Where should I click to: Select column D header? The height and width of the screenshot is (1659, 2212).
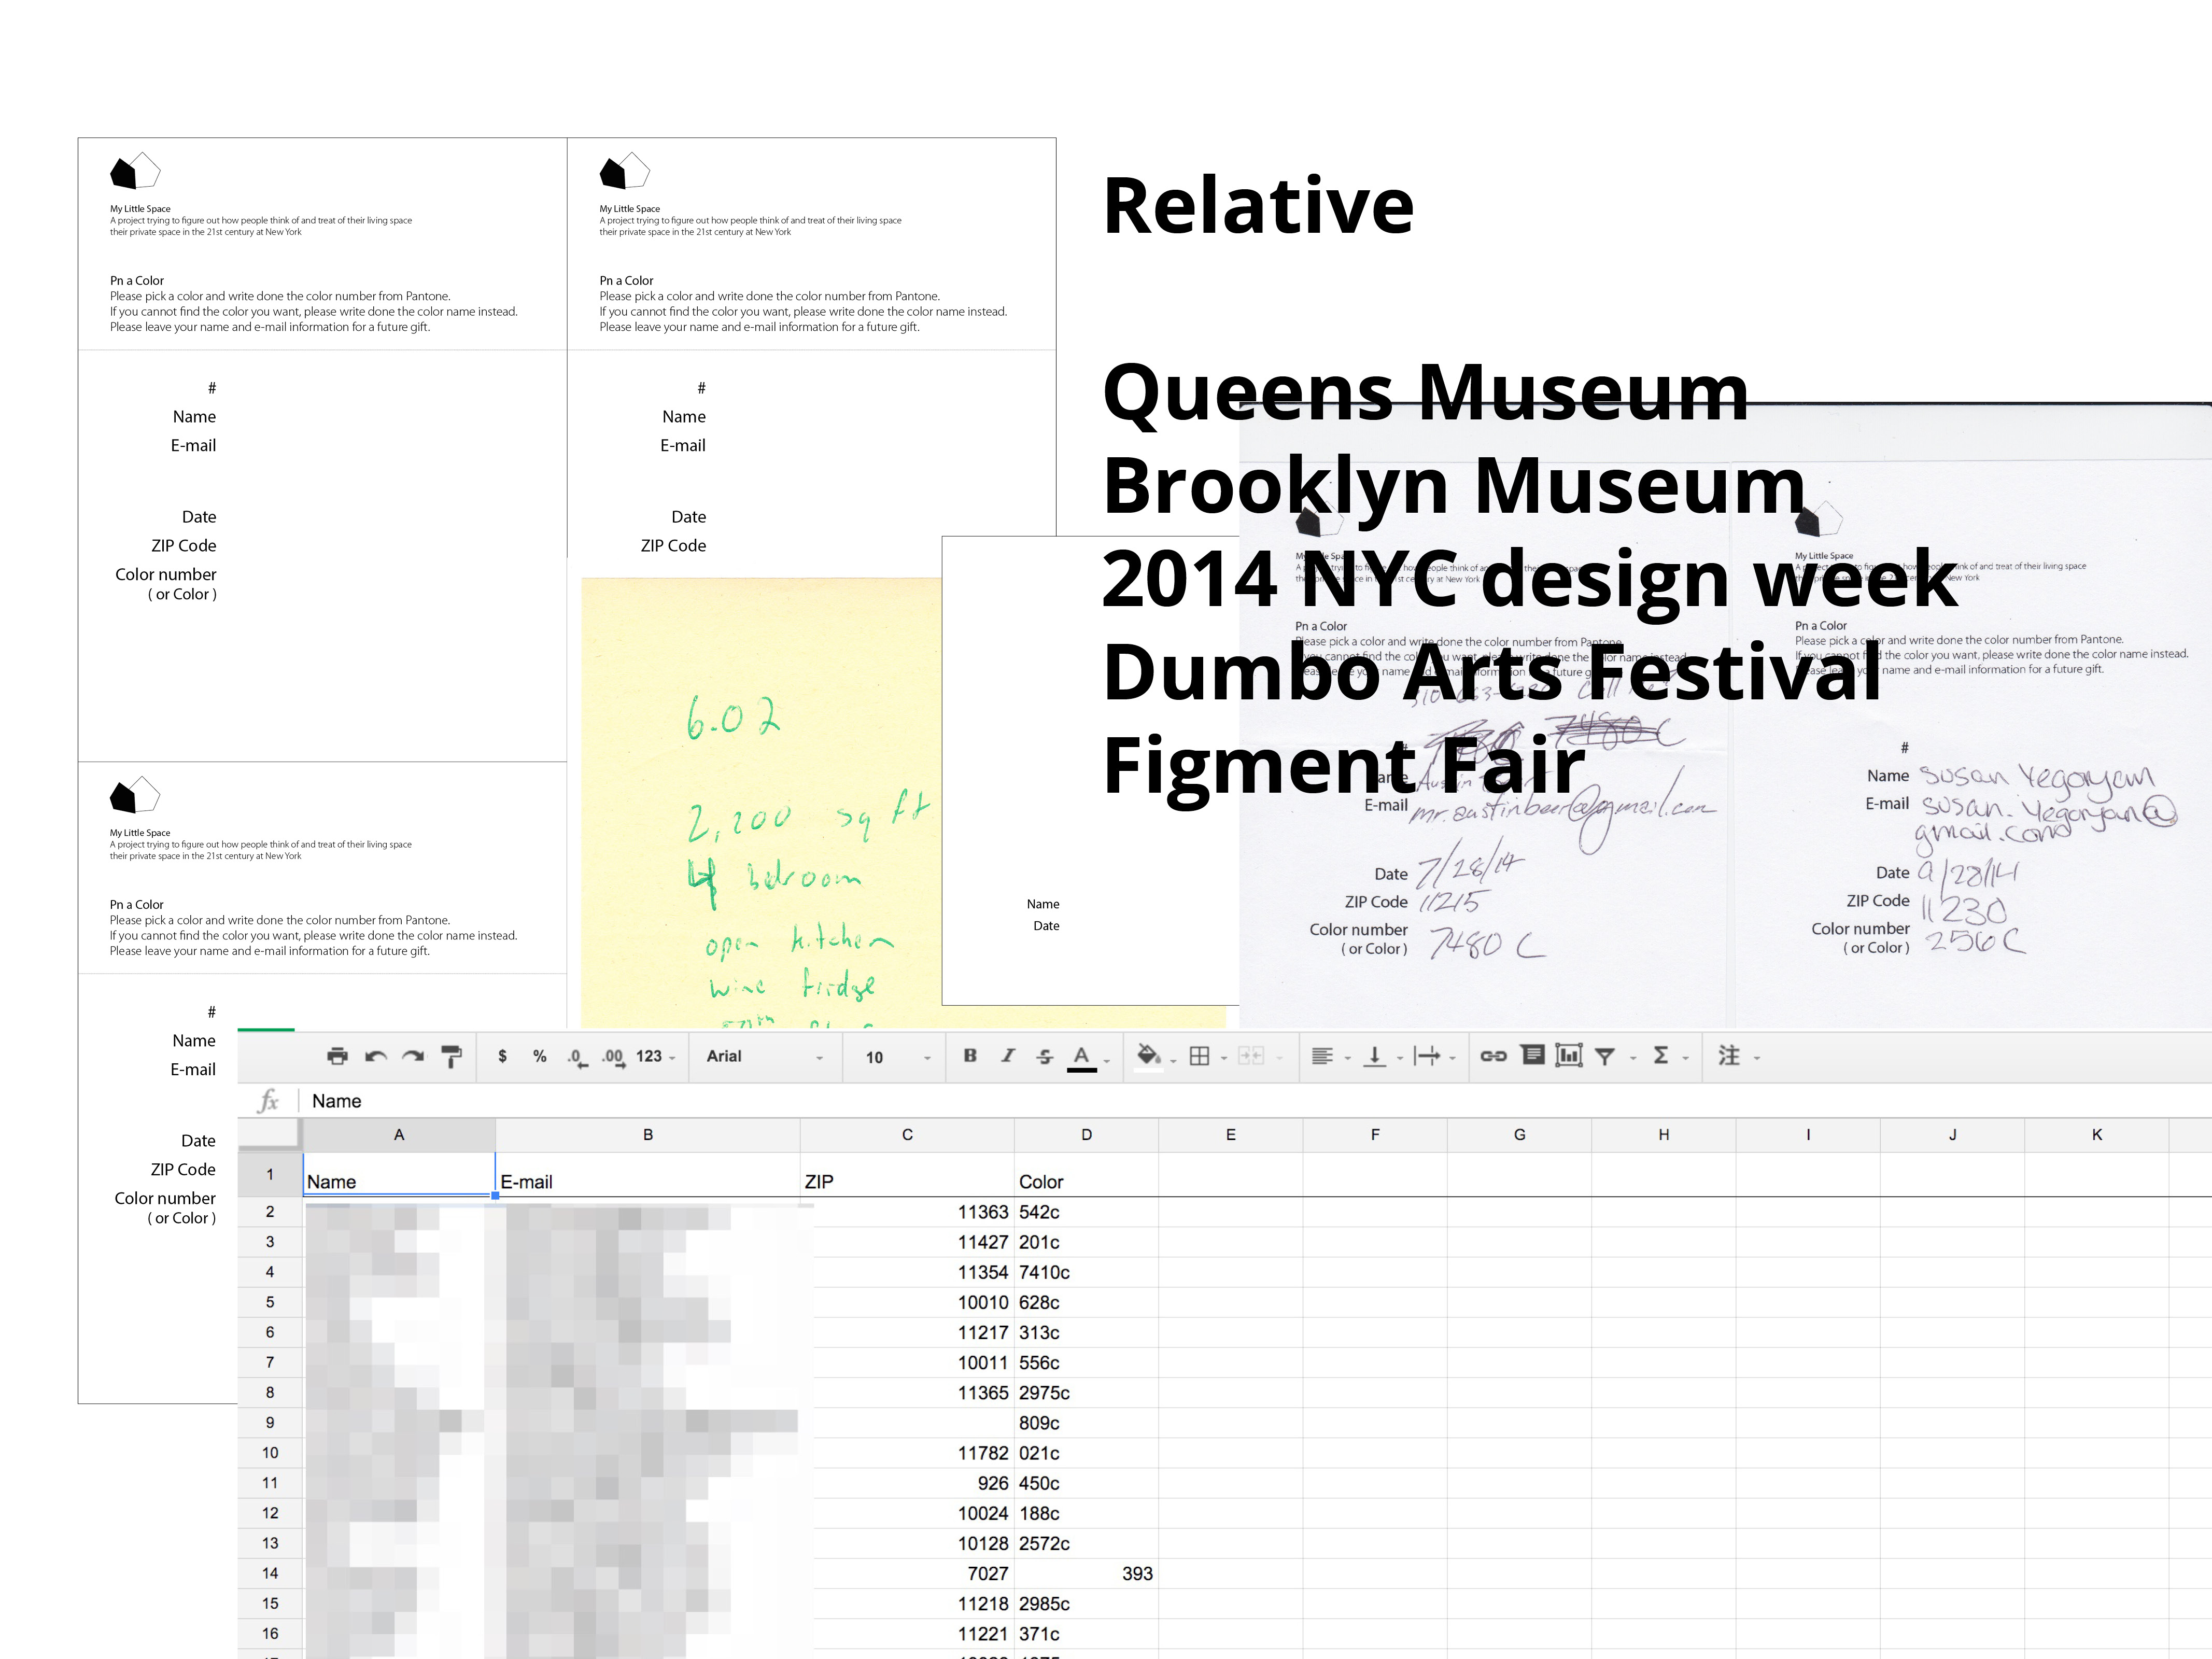pos(1087,1135)
